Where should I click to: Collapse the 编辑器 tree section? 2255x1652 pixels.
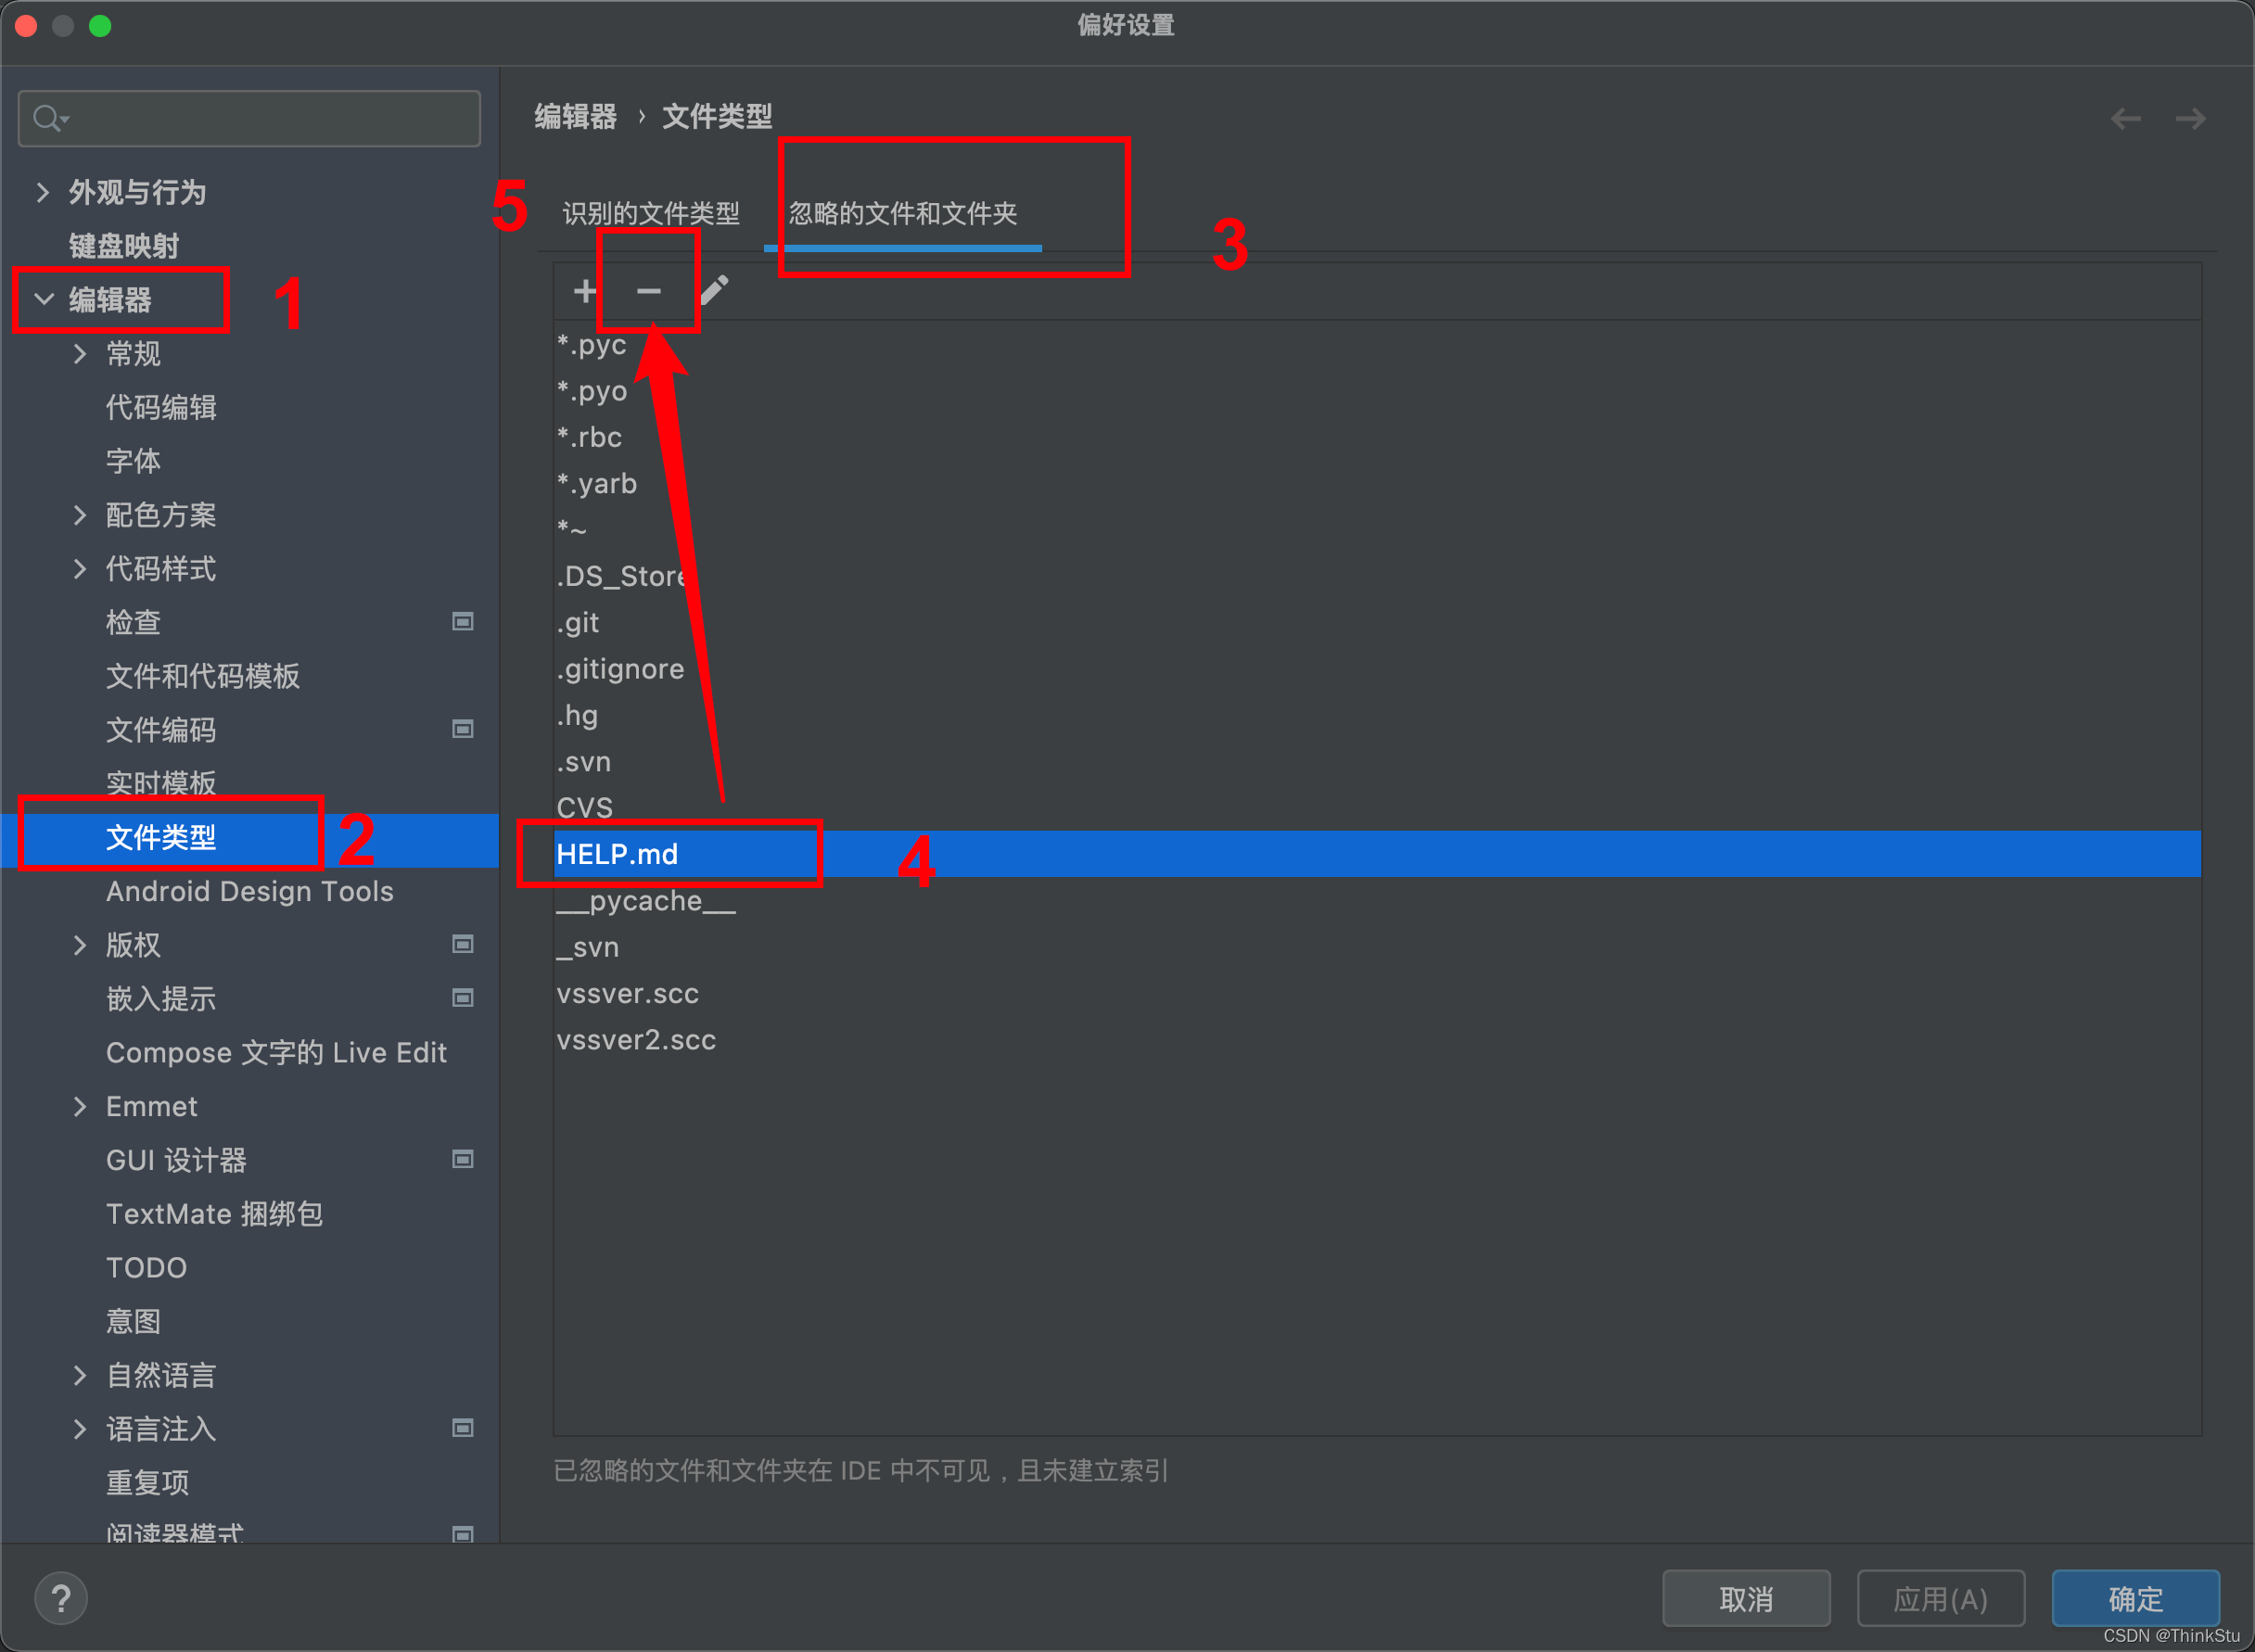[44, 299]
